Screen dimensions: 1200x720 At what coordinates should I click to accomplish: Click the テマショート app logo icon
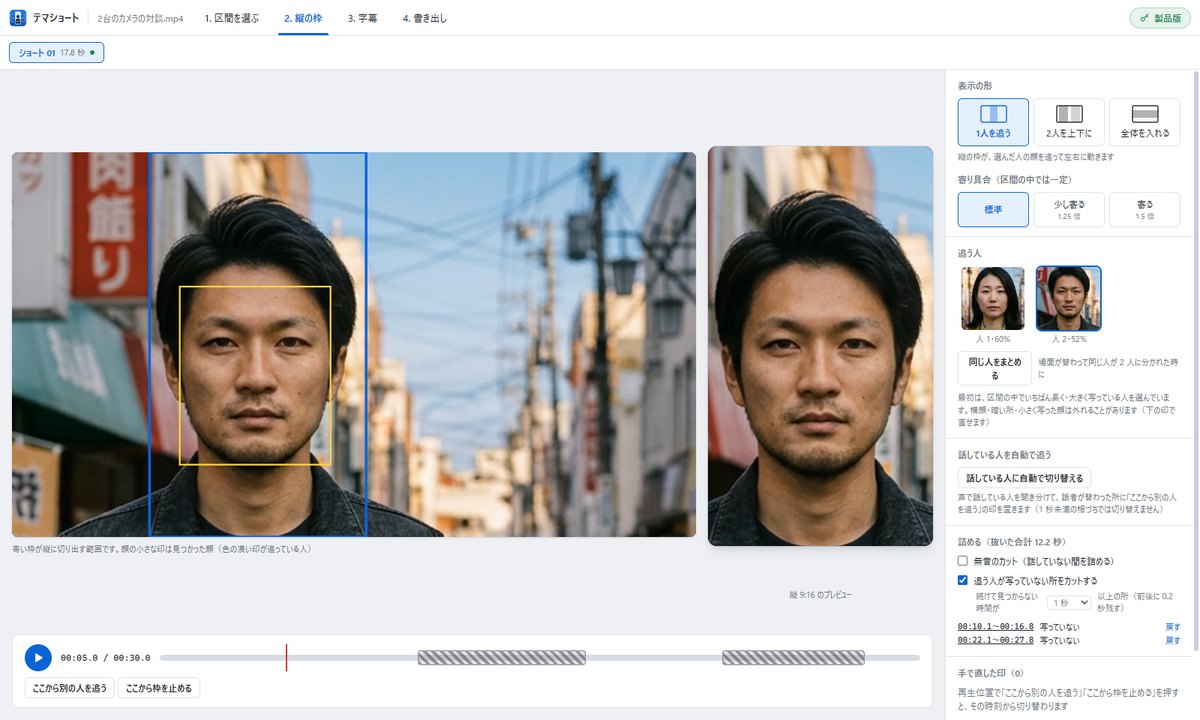click(18, 18)
